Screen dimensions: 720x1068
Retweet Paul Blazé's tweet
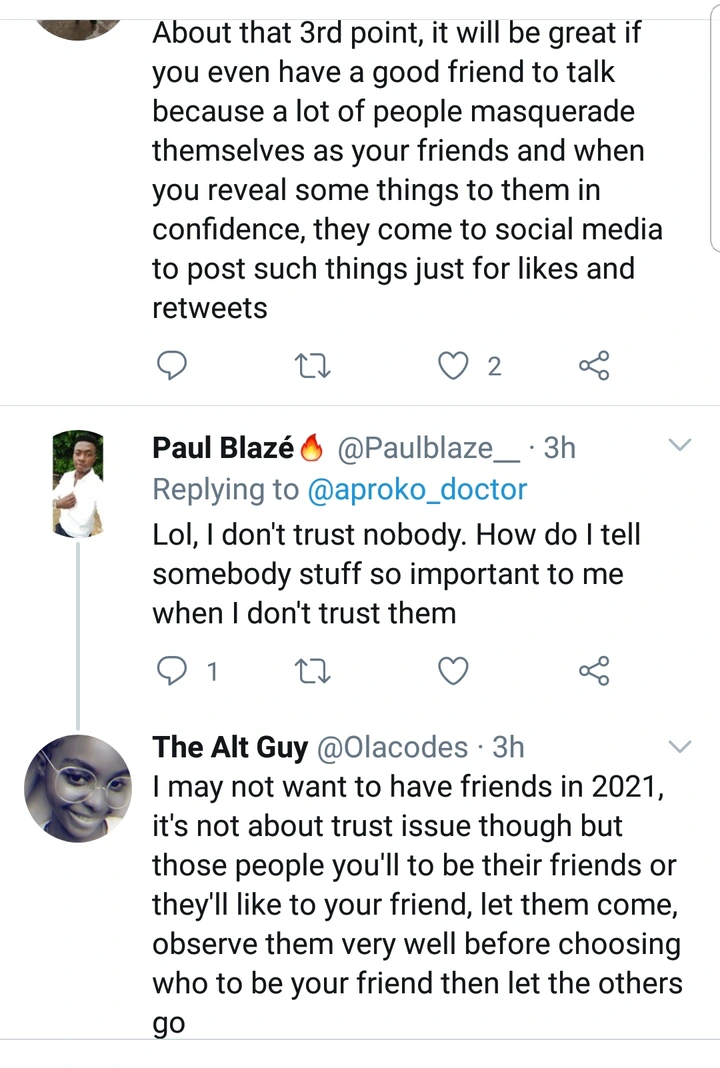tap(314, 671)
